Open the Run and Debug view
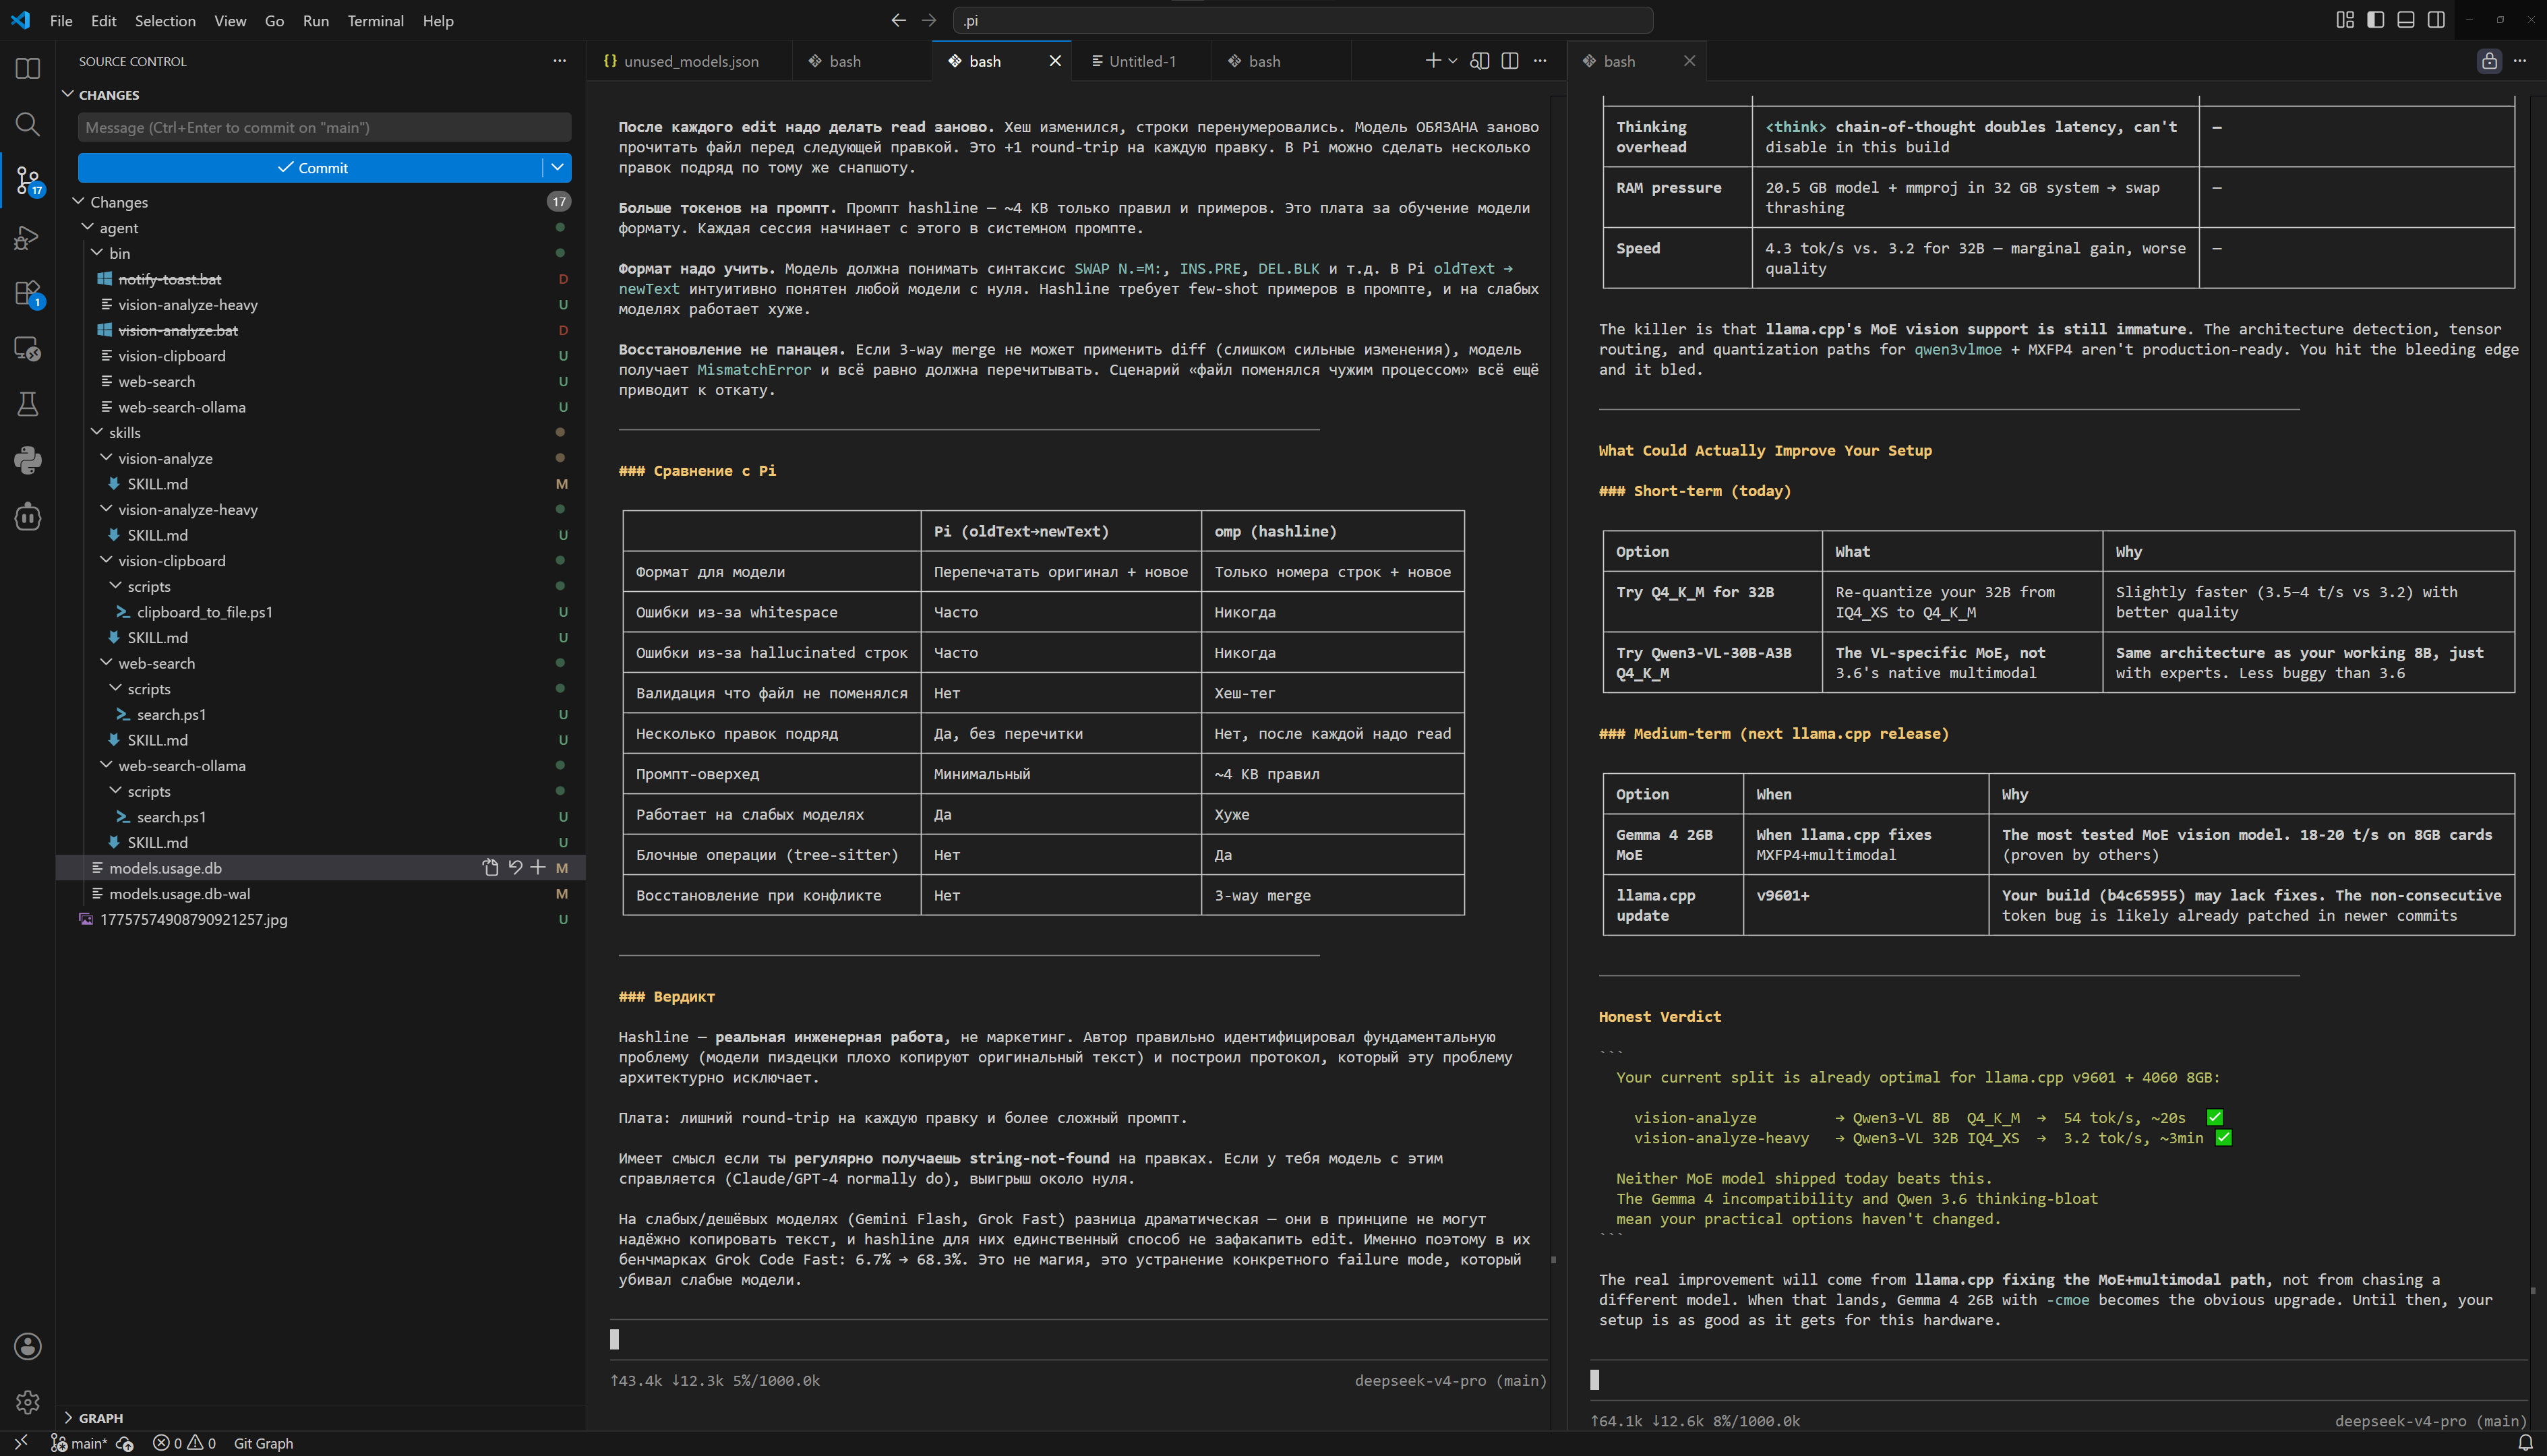Image resolution: width=2547 pixels, height=1456 pixels. [x=28, y=237]
